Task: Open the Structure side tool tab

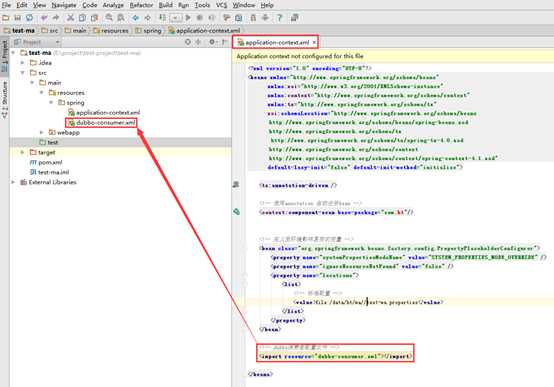Action: (5, 99)
